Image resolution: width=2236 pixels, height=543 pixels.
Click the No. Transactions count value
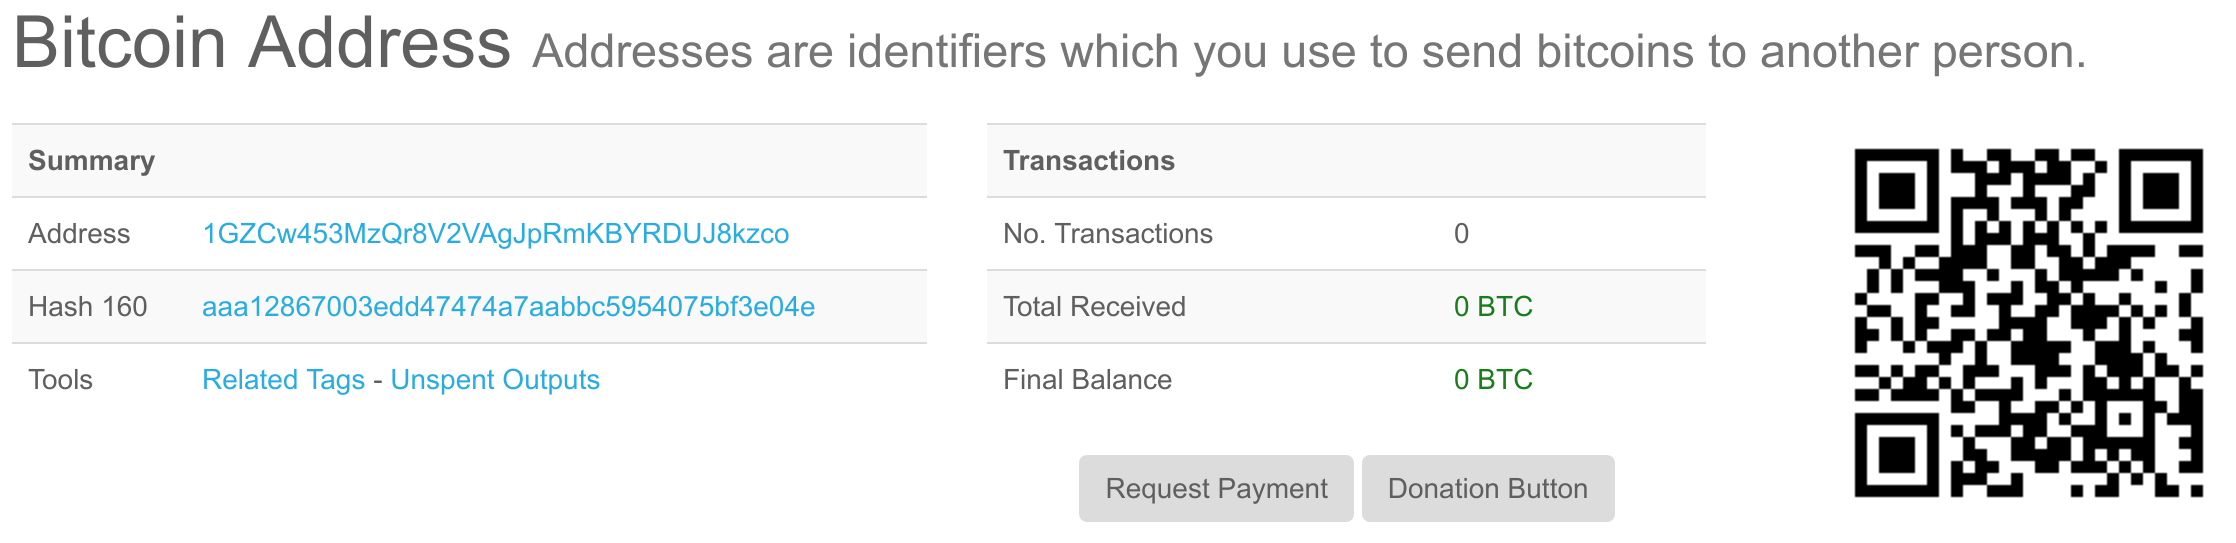[1461, 234]
